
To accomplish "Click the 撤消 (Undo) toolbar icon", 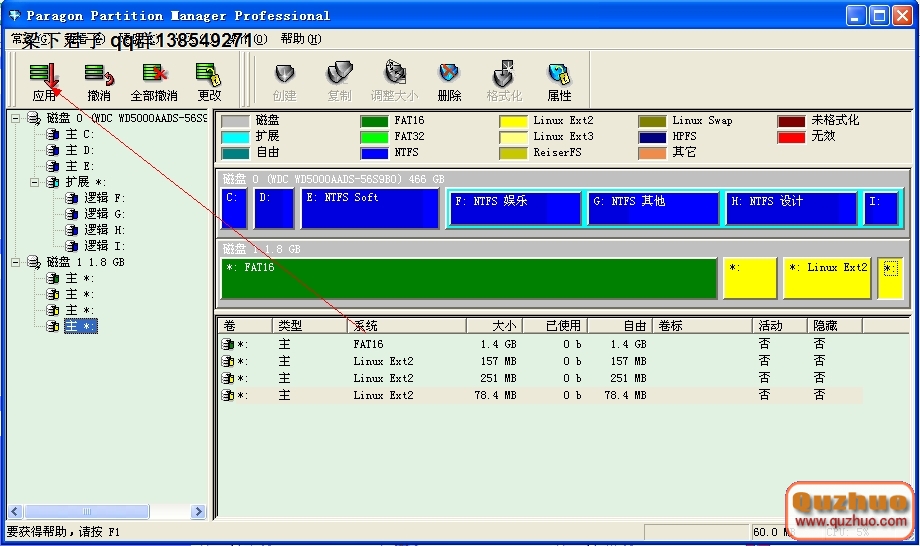I will pyautogui.click(x=98, y=80).
